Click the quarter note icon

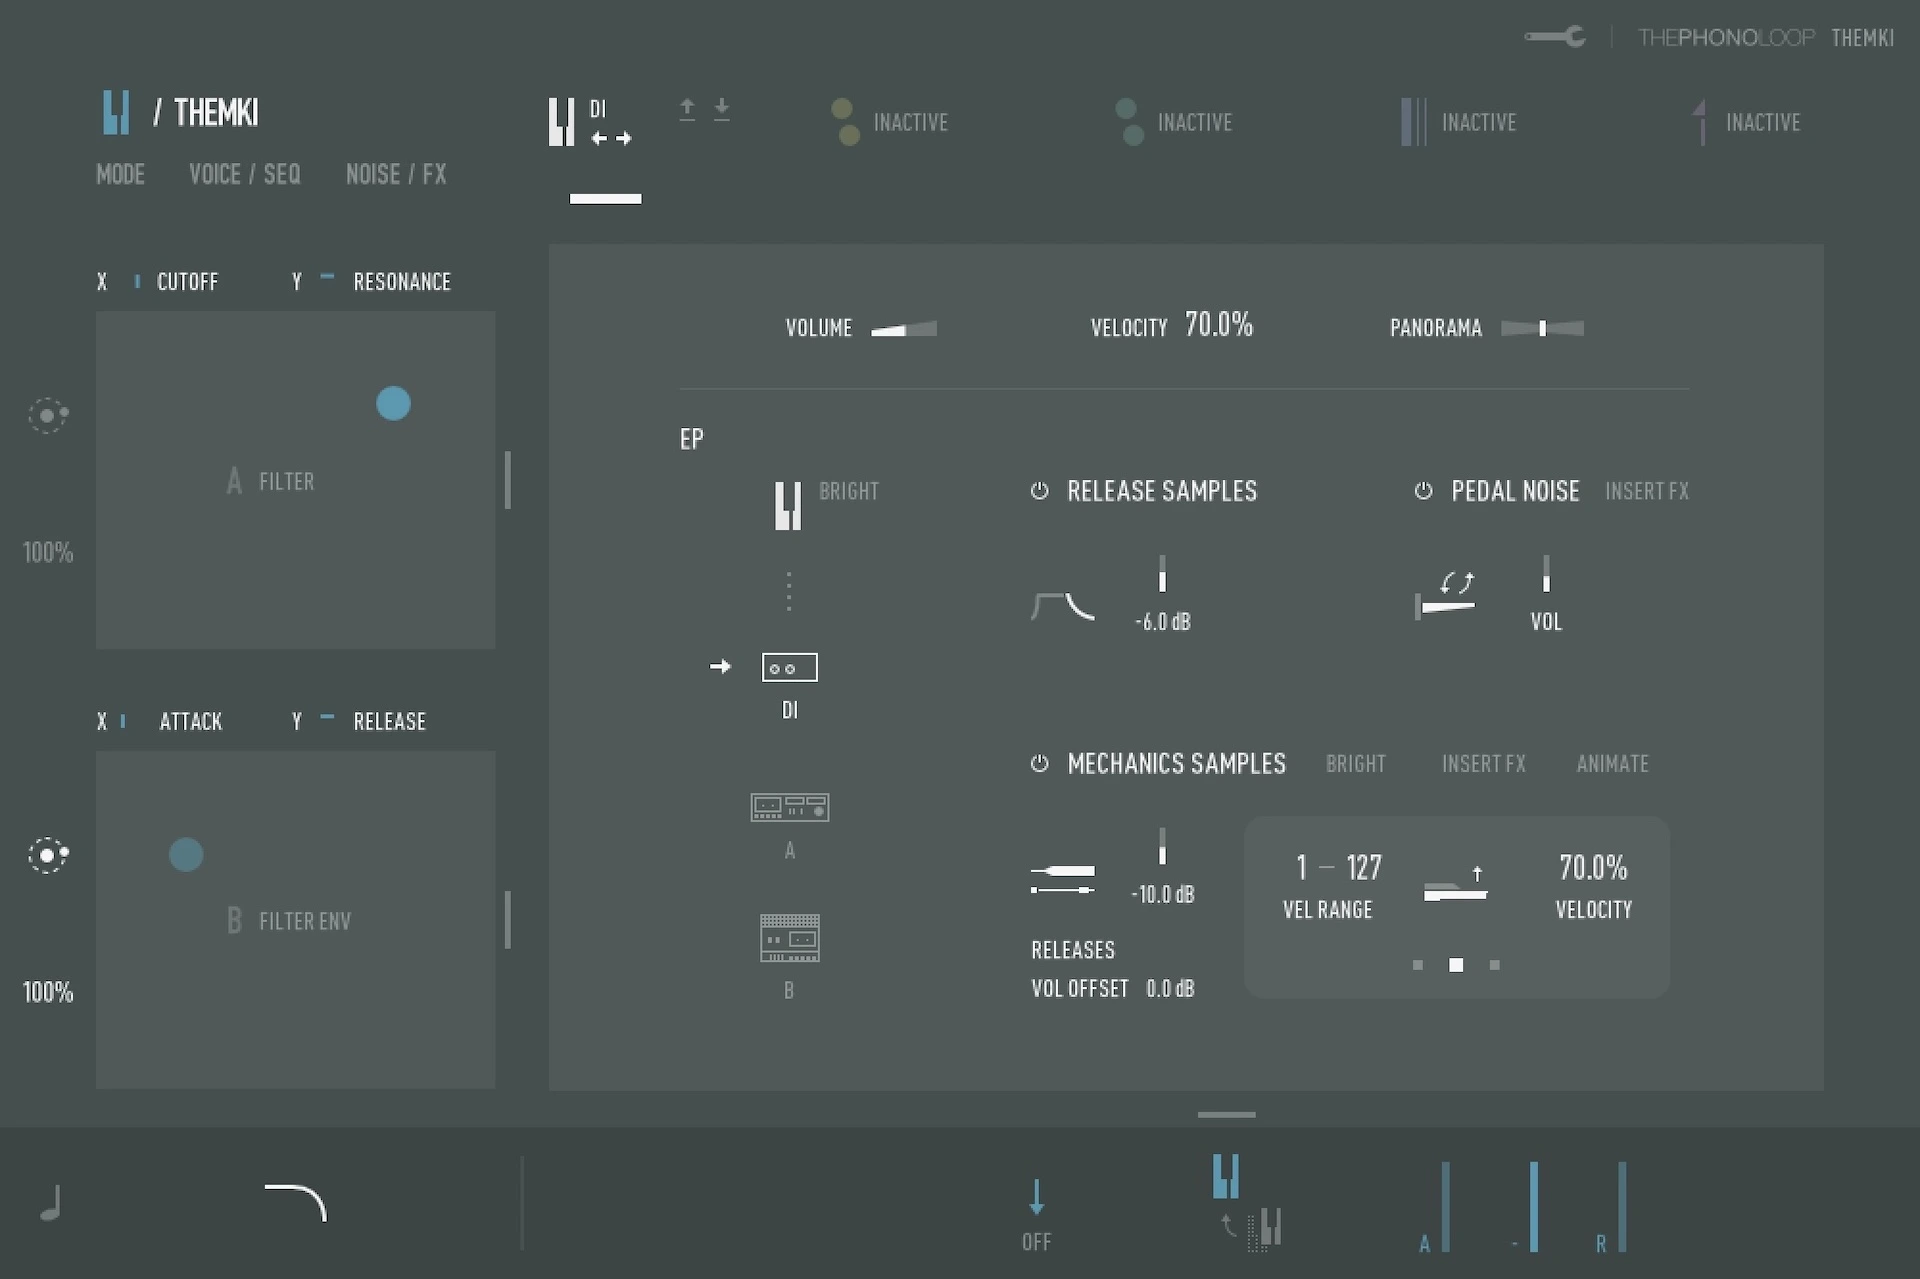(51, 1203)
